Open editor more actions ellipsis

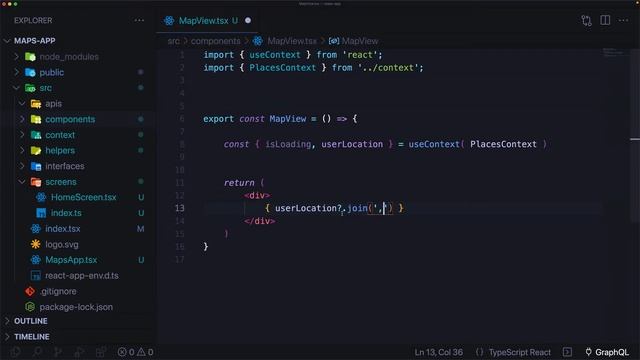[623, 20]
